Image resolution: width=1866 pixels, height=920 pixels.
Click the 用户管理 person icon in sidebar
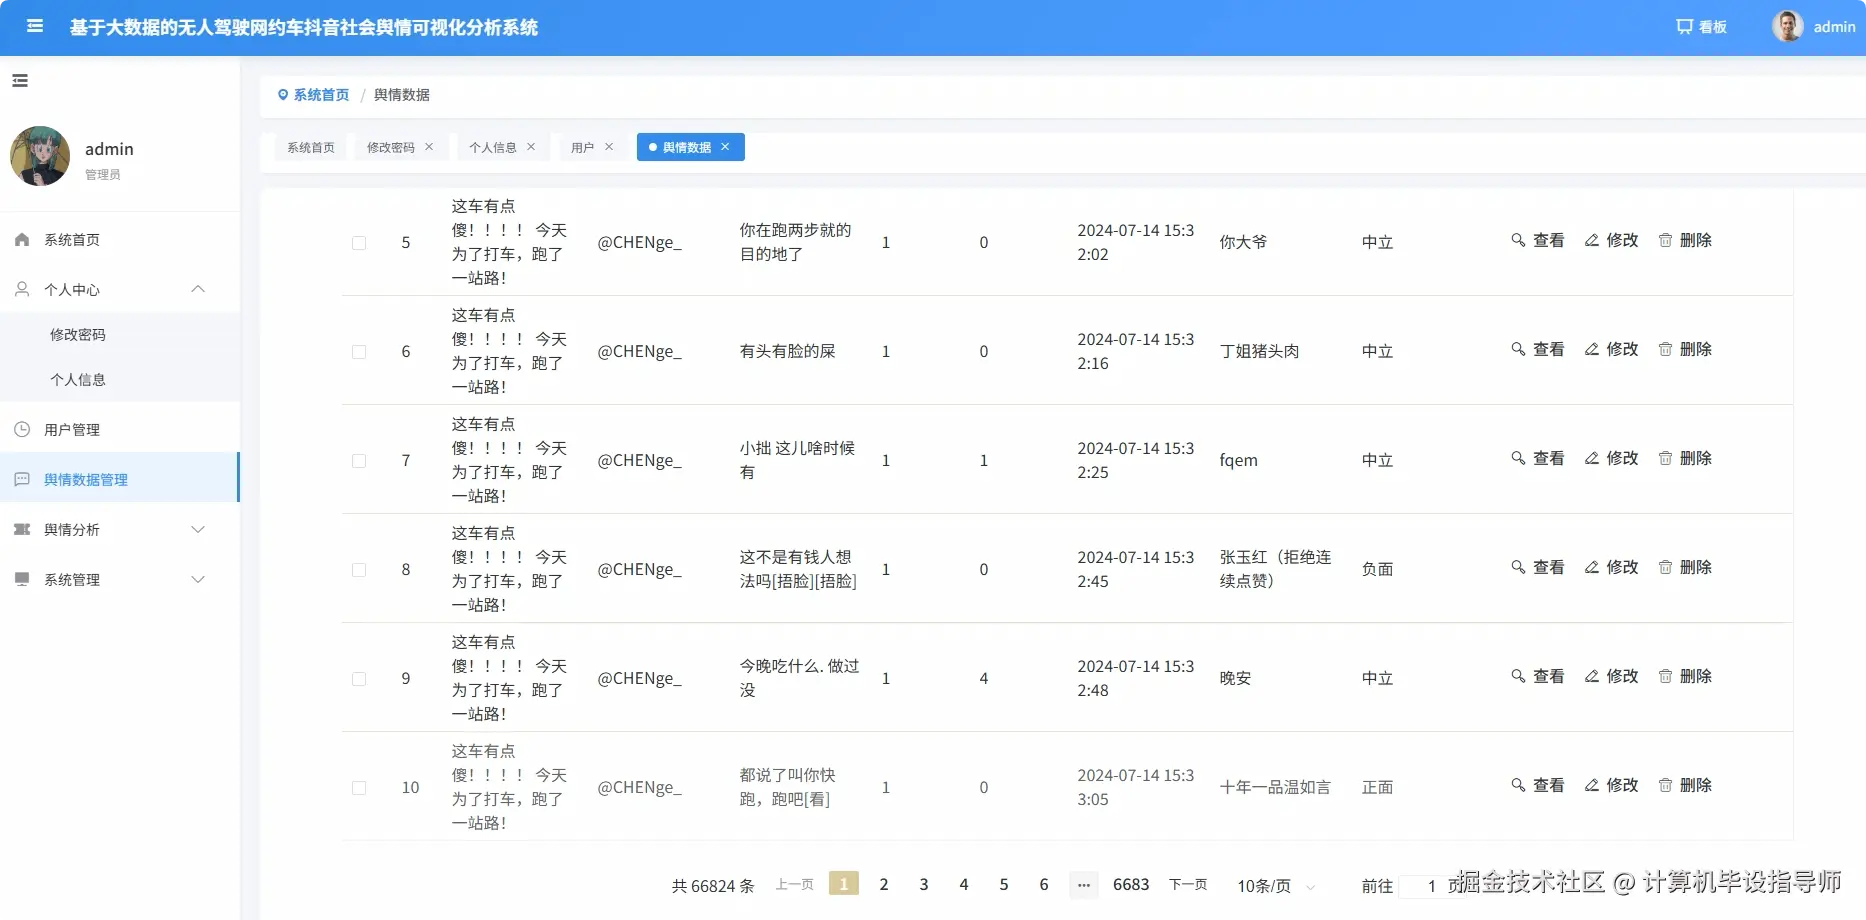pos(22,429)
